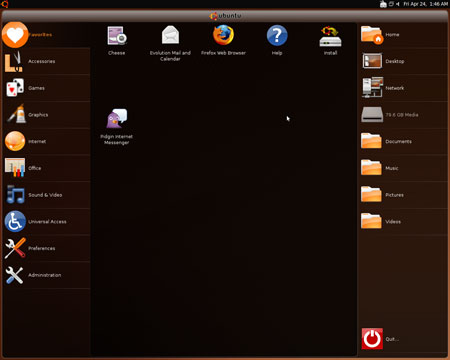Launch the Cheese webcam app
This screenshot has height=360, width=450.
pyautogui.click(x=117, y=40)
